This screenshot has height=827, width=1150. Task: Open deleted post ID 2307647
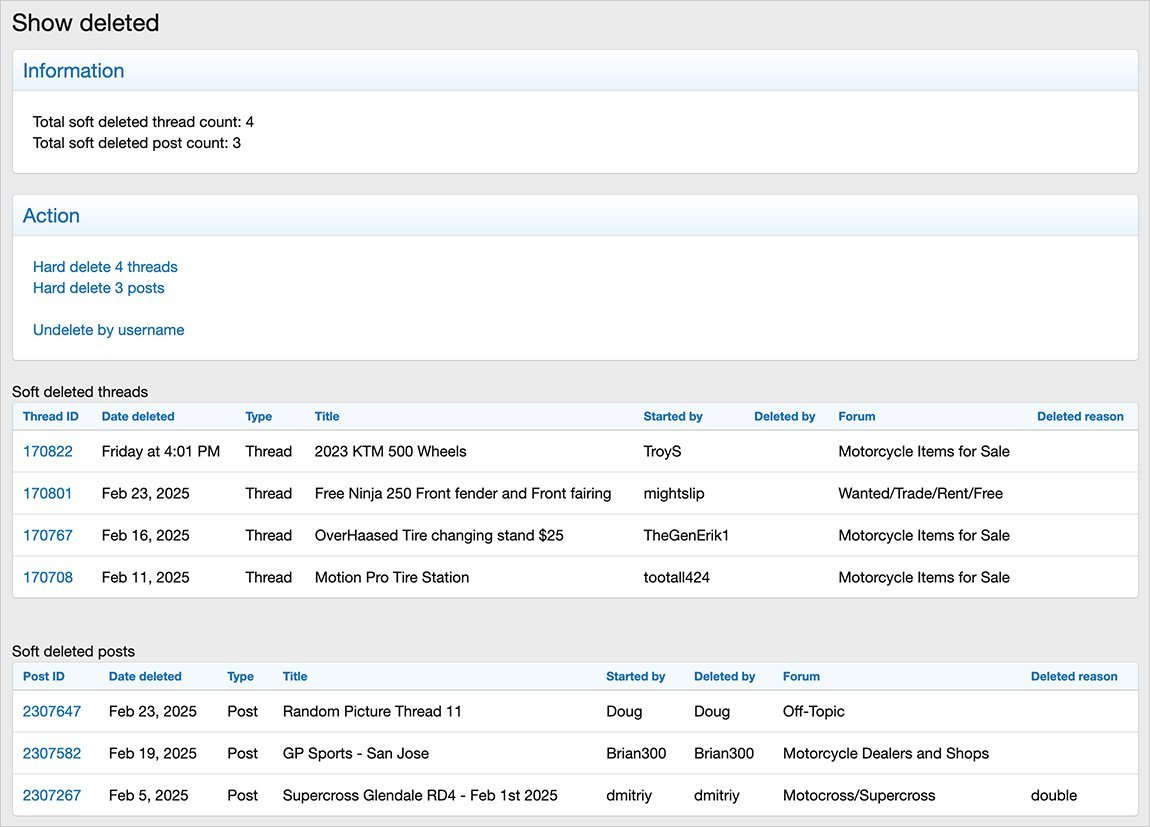coord(52,711)
